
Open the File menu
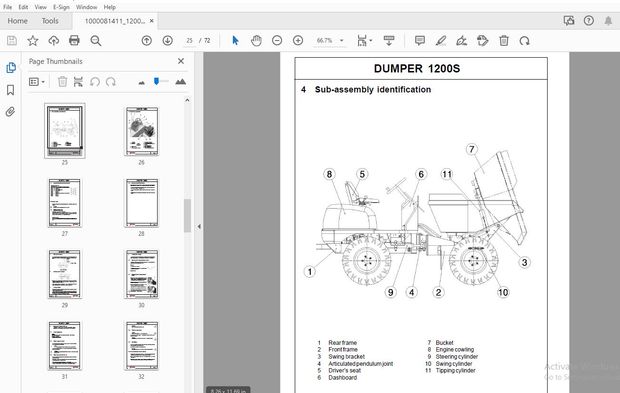8,7
